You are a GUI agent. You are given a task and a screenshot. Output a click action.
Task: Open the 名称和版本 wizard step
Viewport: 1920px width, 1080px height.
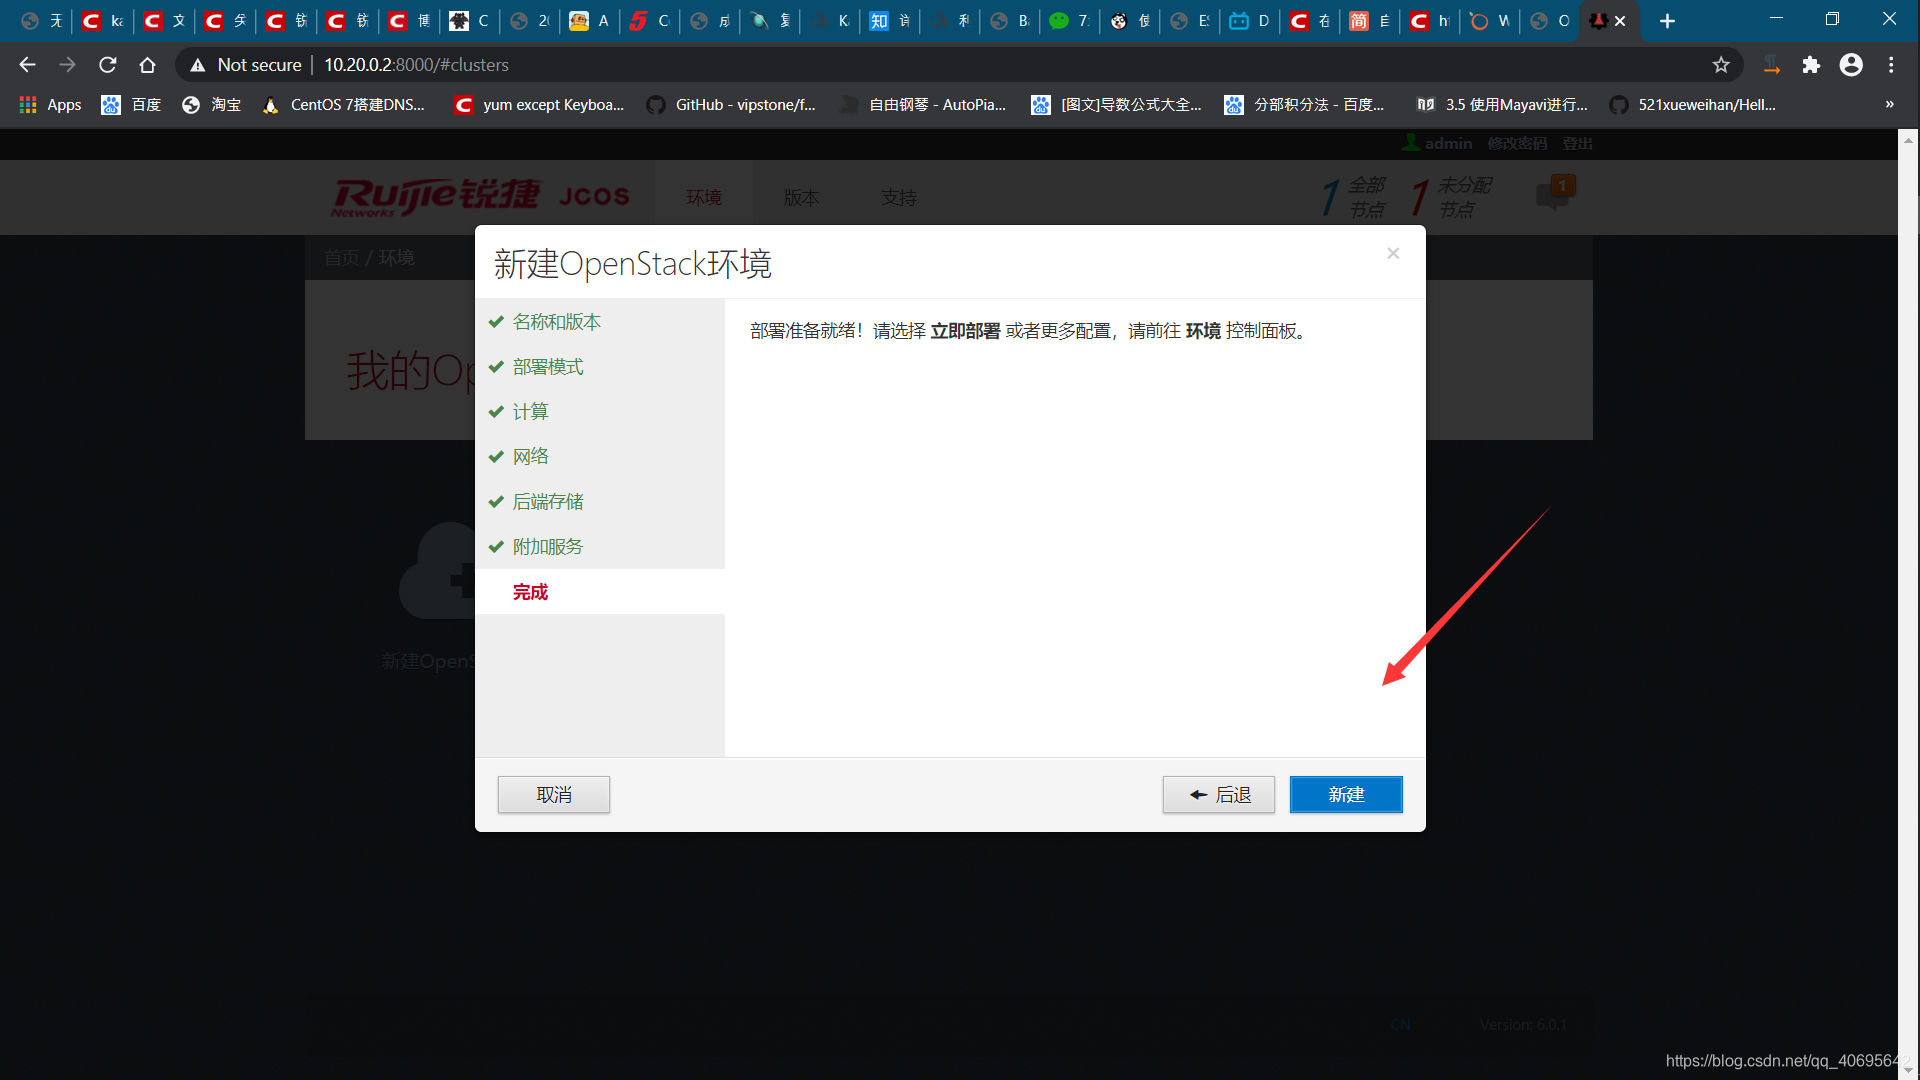[600, 322]
